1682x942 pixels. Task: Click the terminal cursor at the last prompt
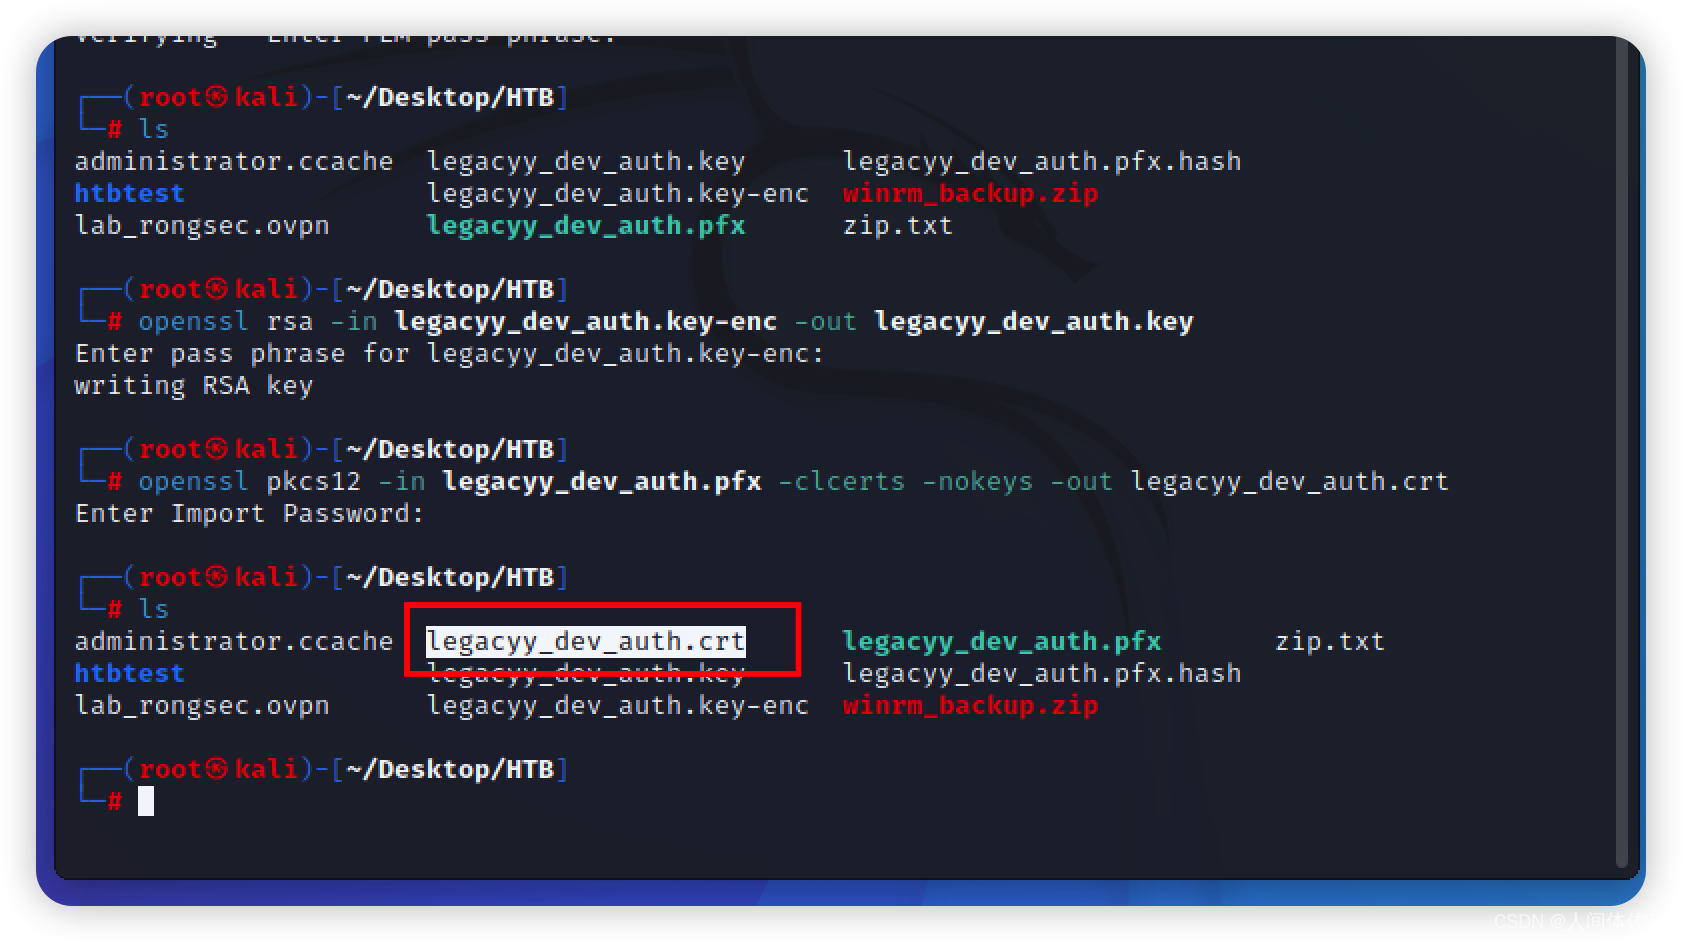coord(146,801)
